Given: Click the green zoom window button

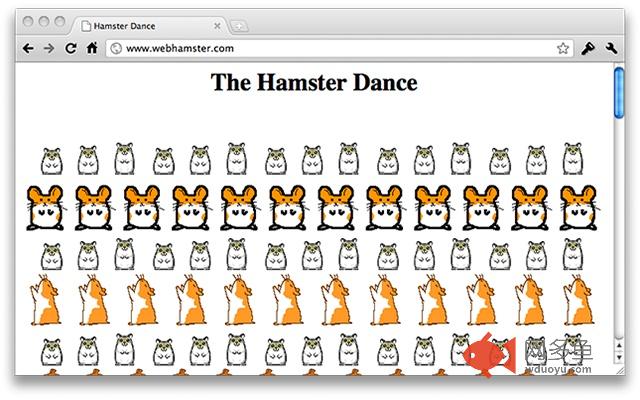Looking at the screenshot, I should point(60,21).
